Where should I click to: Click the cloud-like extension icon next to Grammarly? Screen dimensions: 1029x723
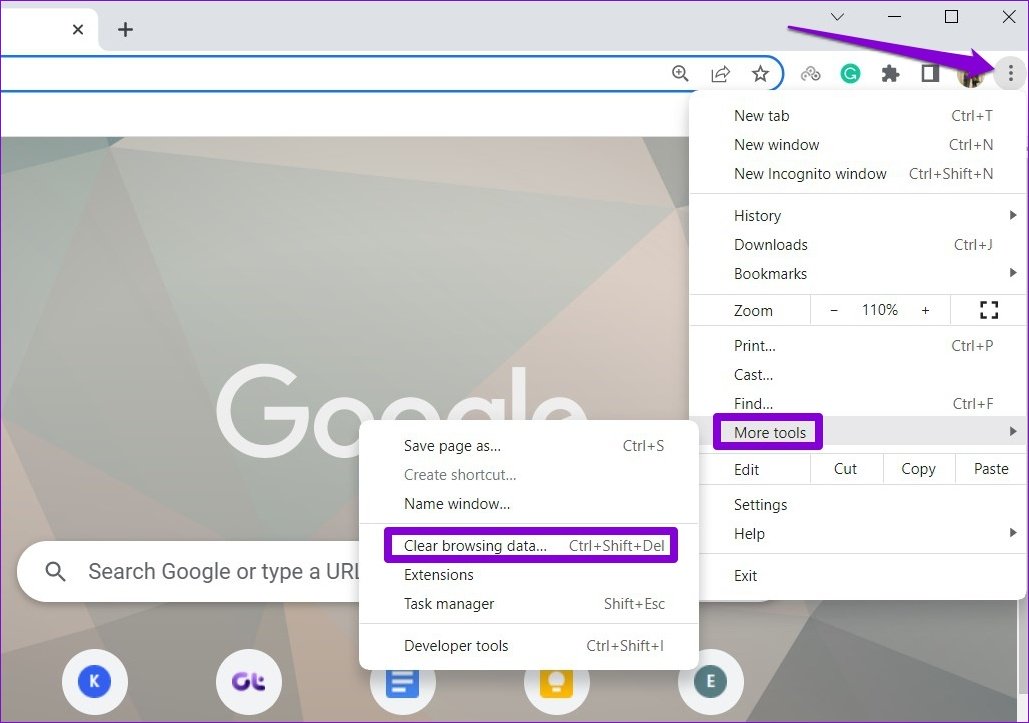(810, 73)
